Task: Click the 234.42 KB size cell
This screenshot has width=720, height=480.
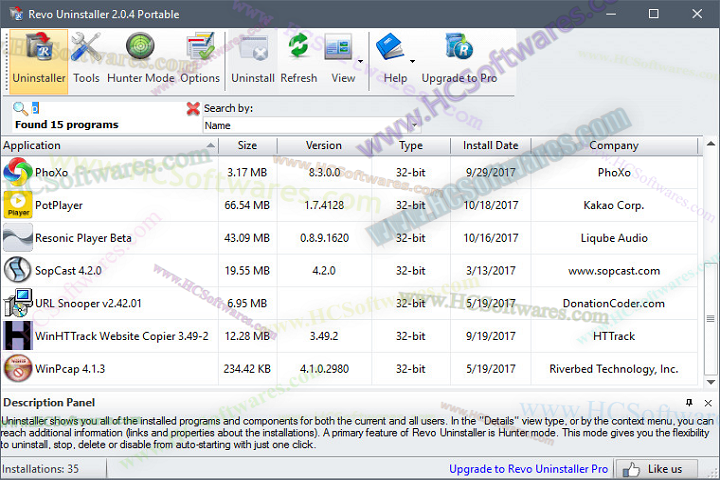Action: pyautogui.click(x=247, y=369)
